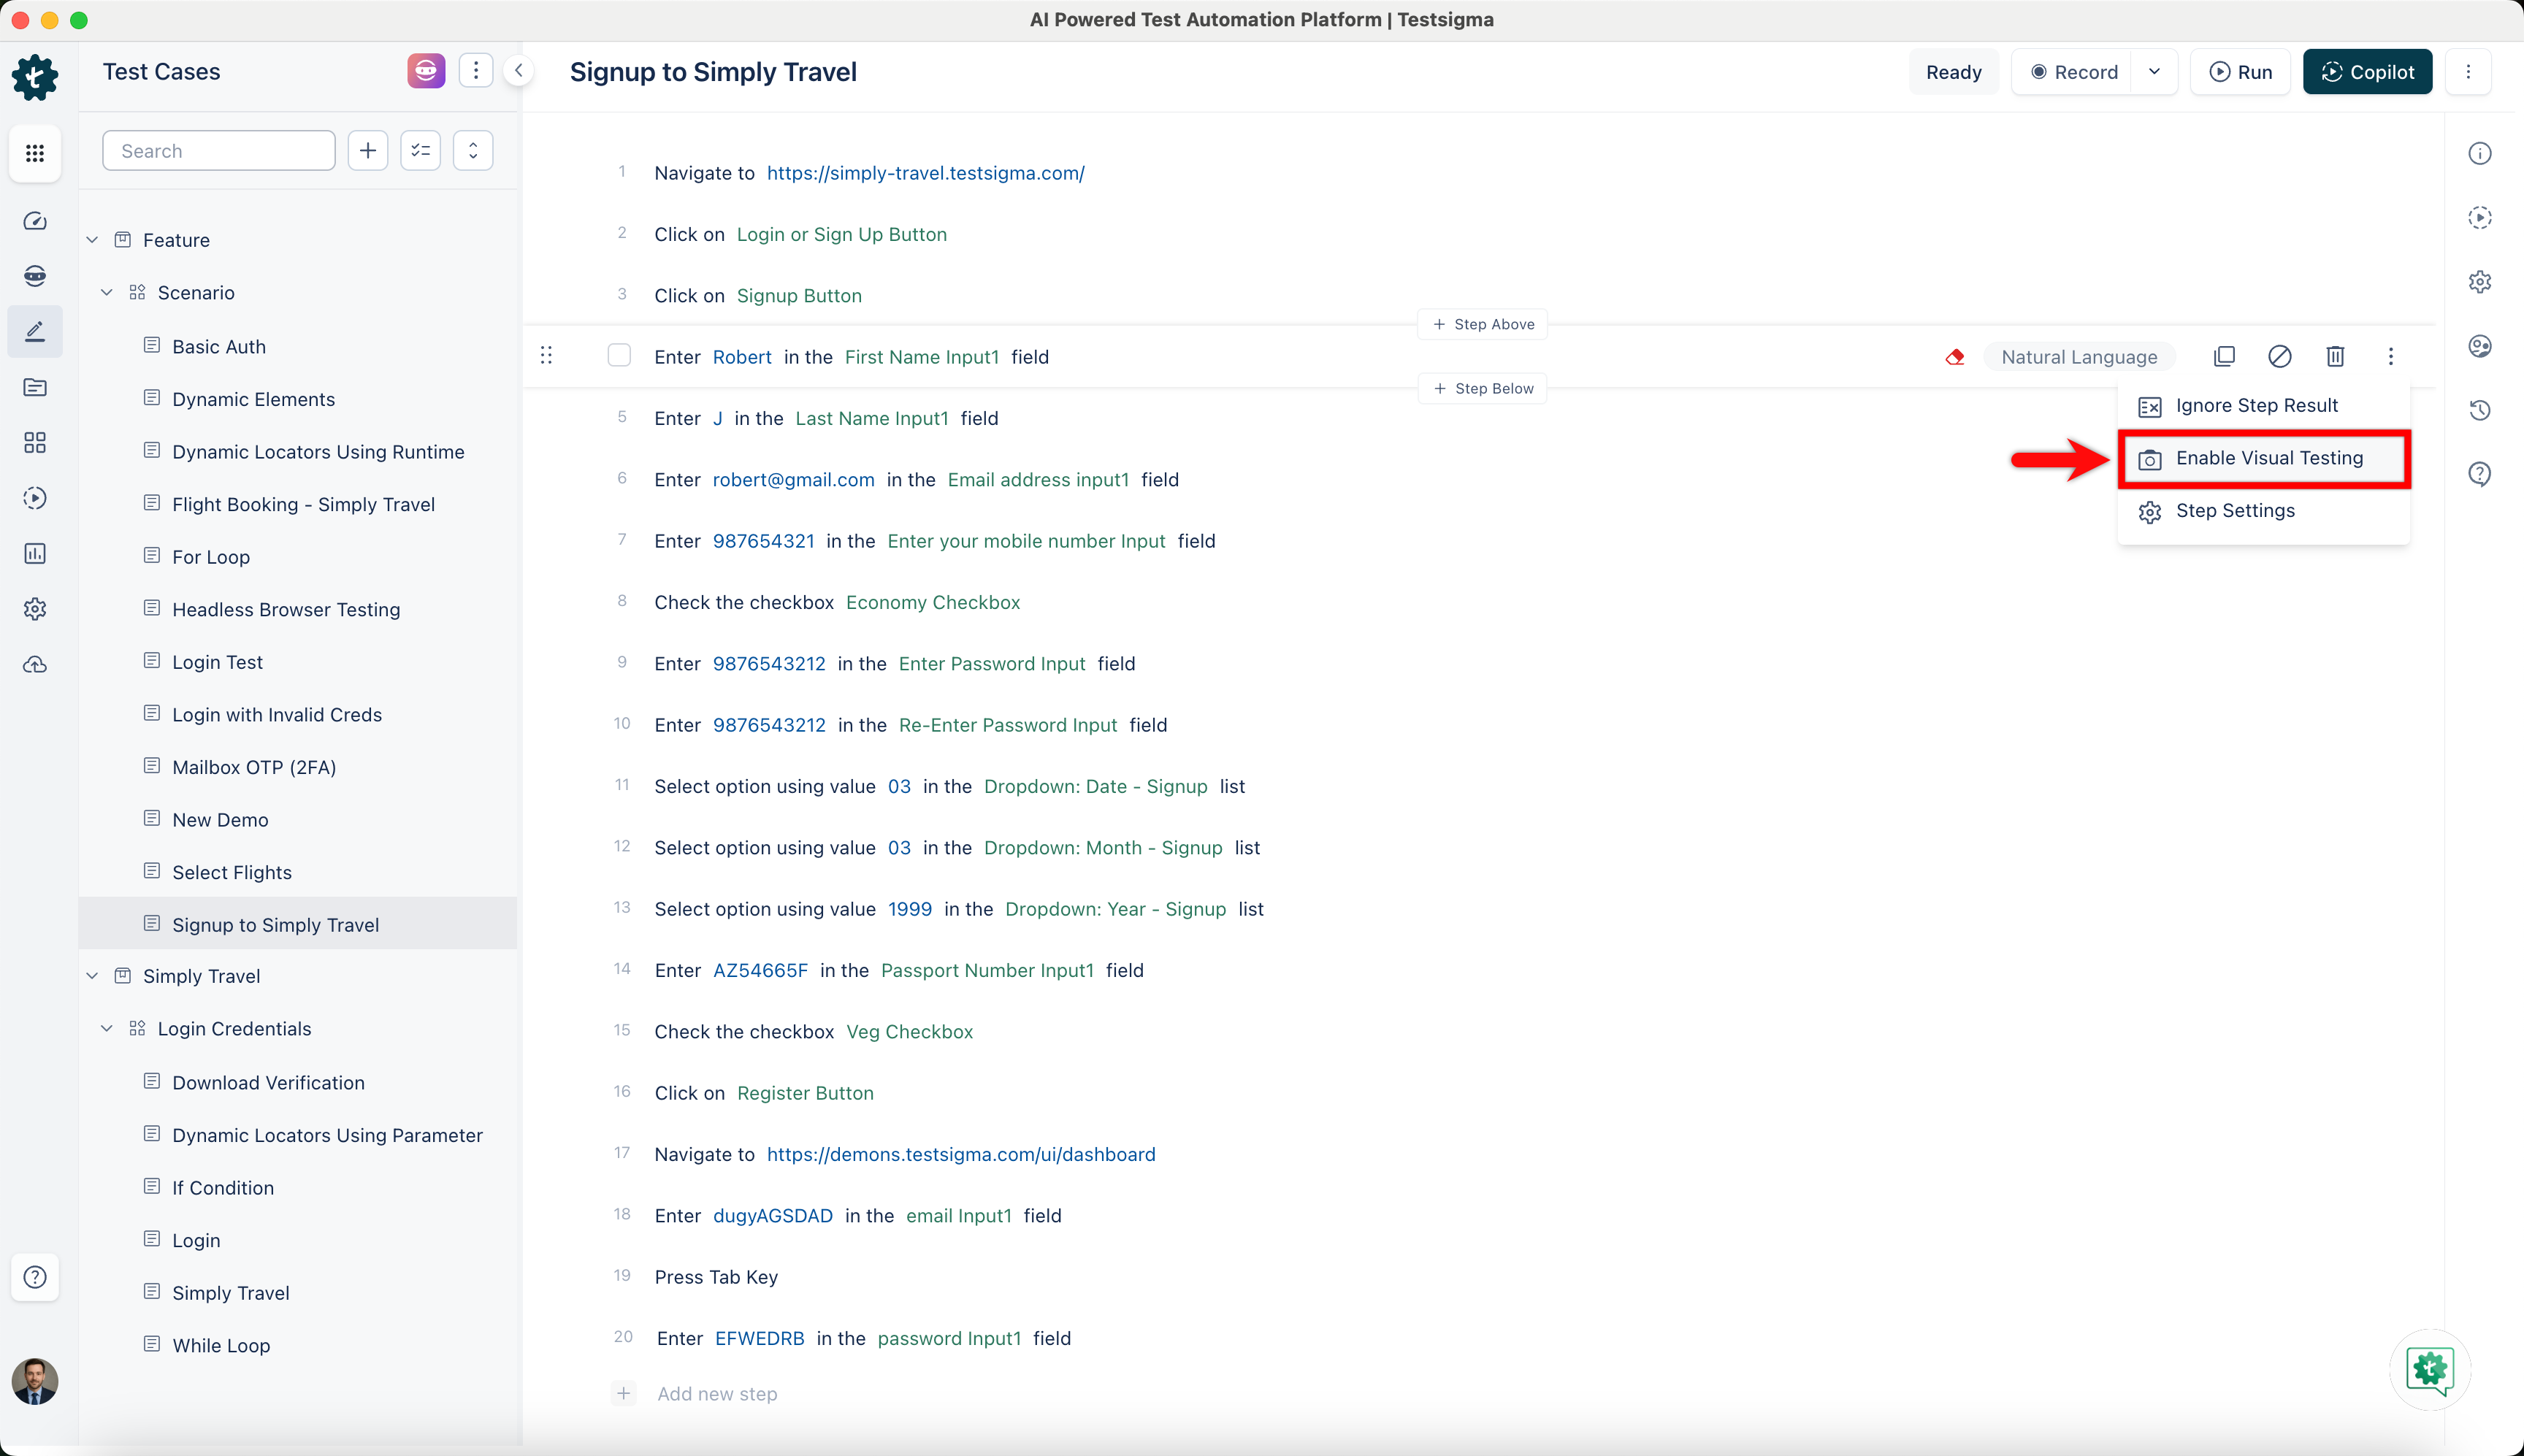Choose Ignore Step Result
Image resolution: width=2524 pixels, height=1456 pixels.
coord(2263,405)
